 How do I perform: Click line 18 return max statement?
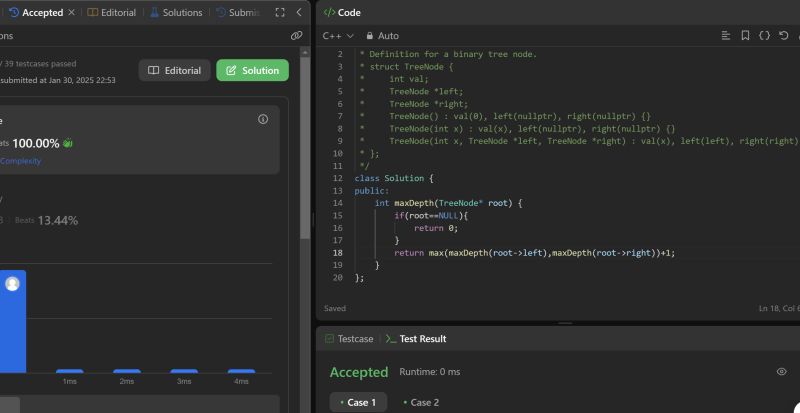tap(535, 253)
